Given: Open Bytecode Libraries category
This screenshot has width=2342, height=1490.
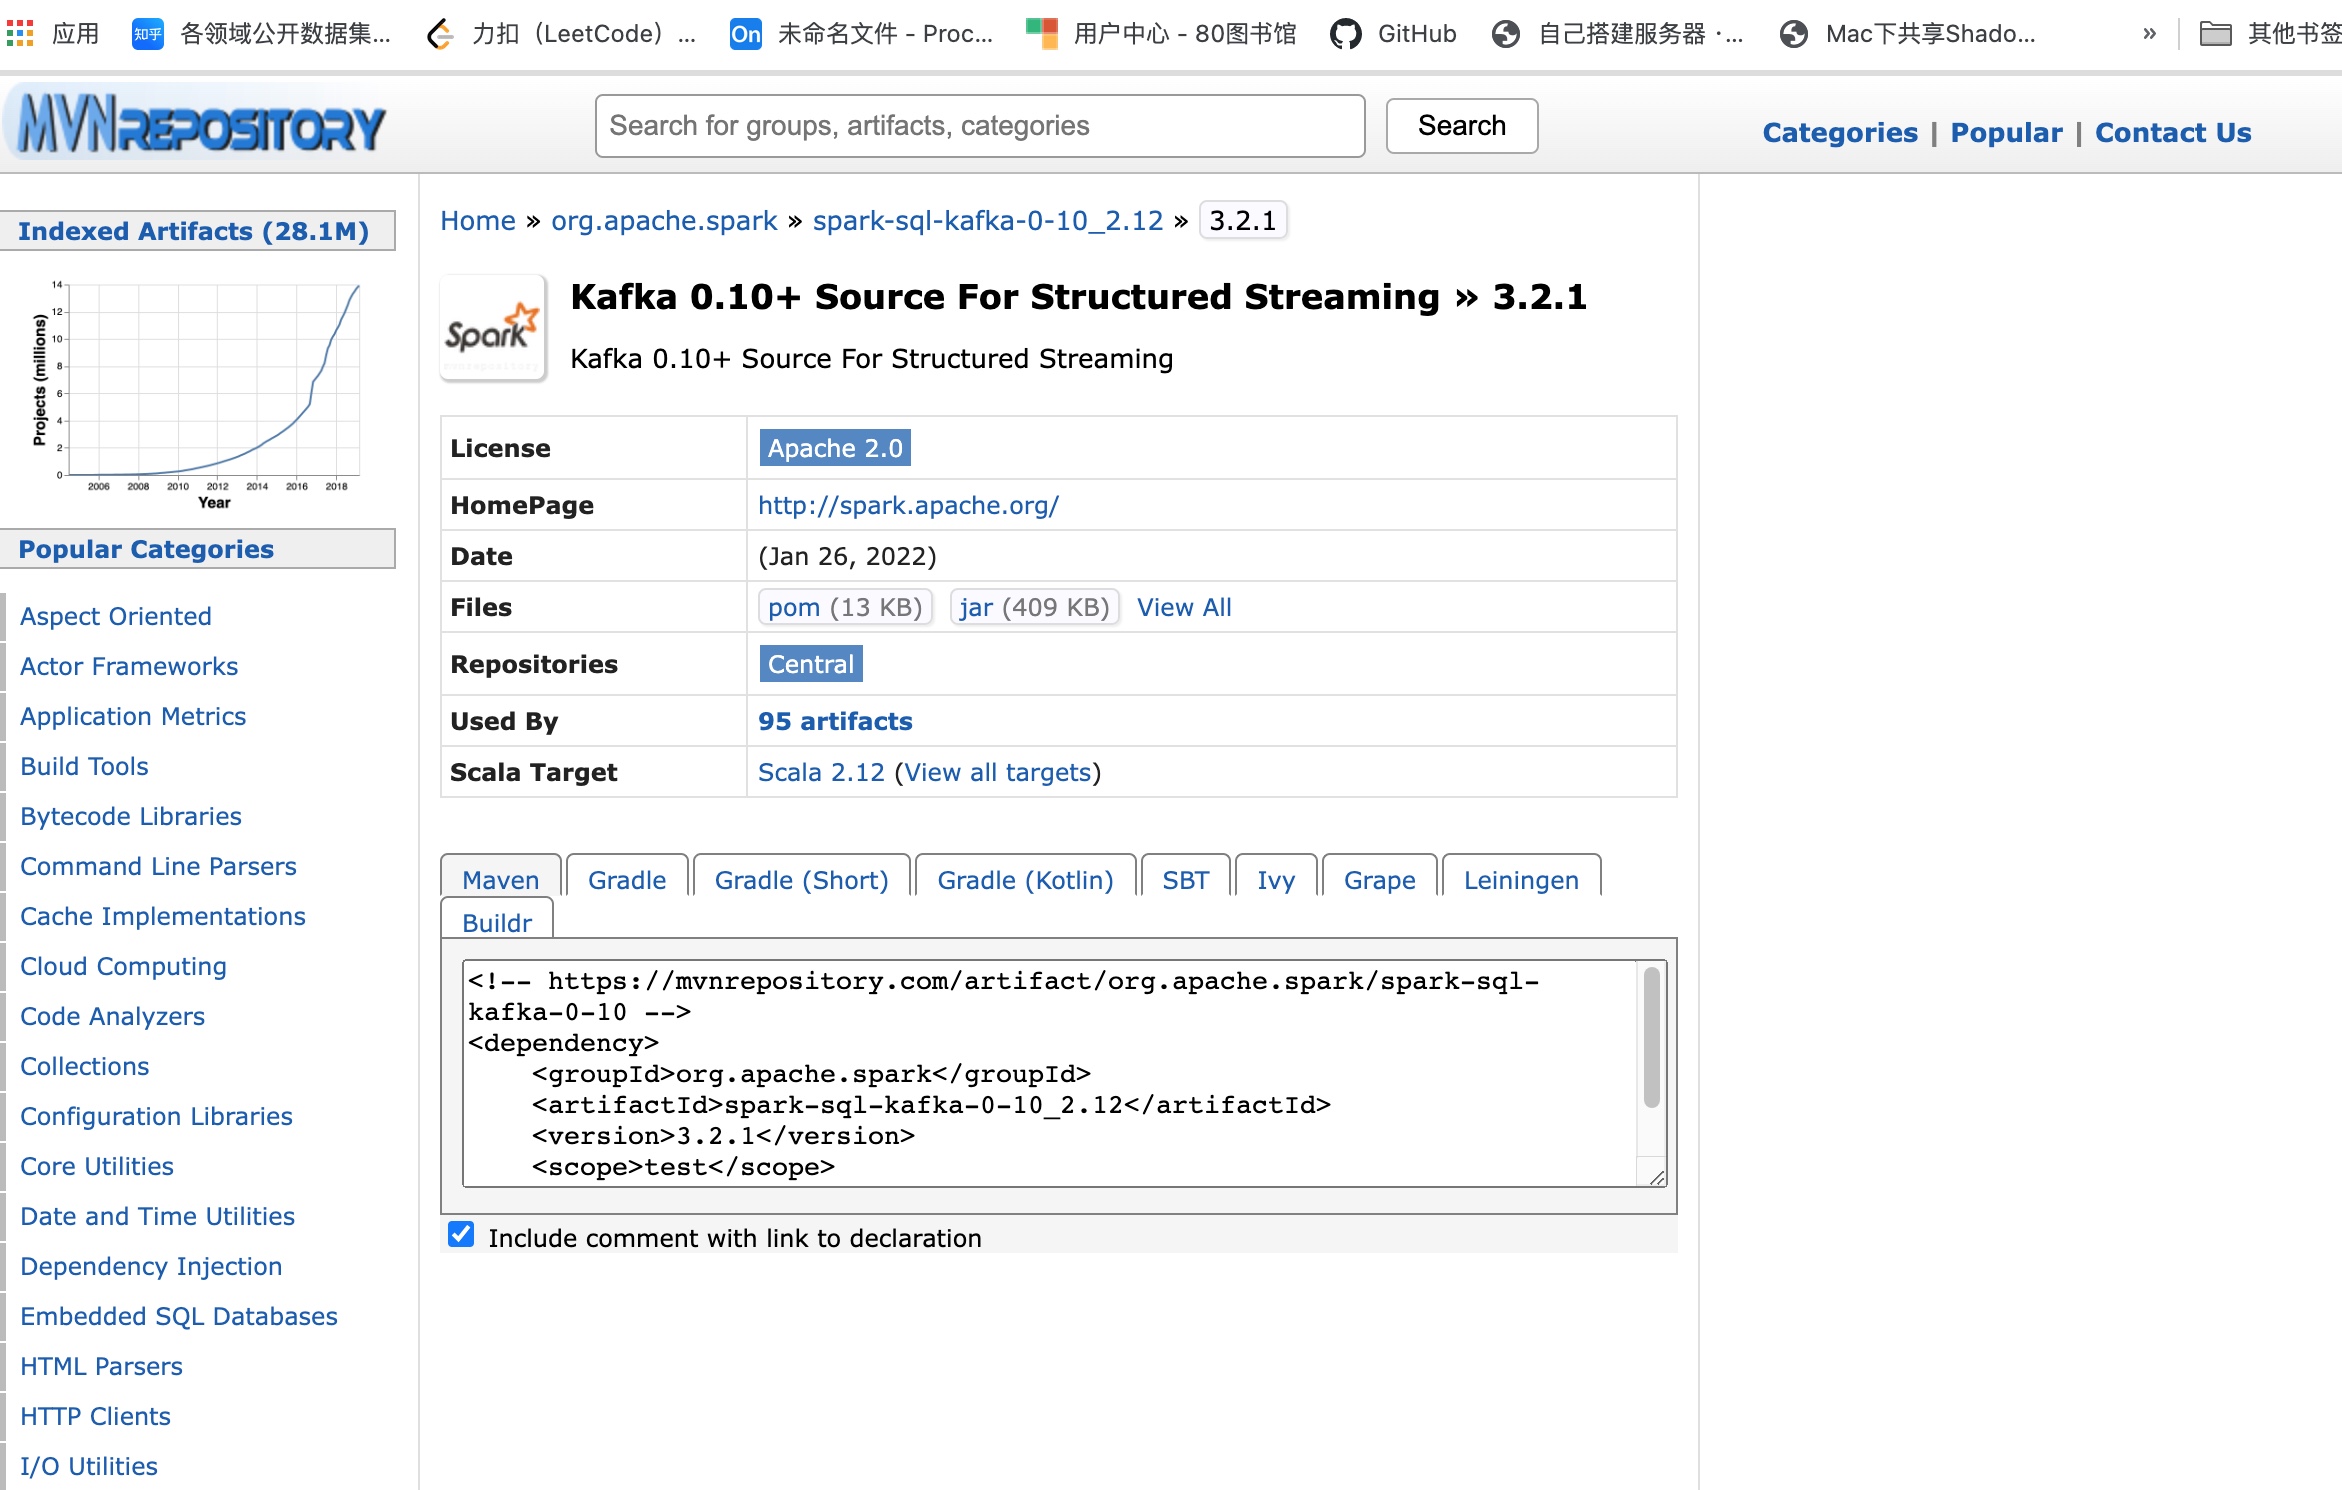Looking at the screenshot, I should (131, 816).
